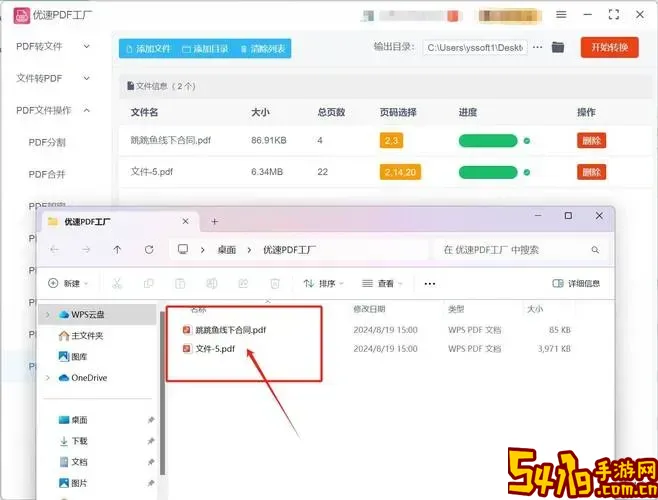
Task: Open the 排序 sort dropdown
Action: point(324,284)
